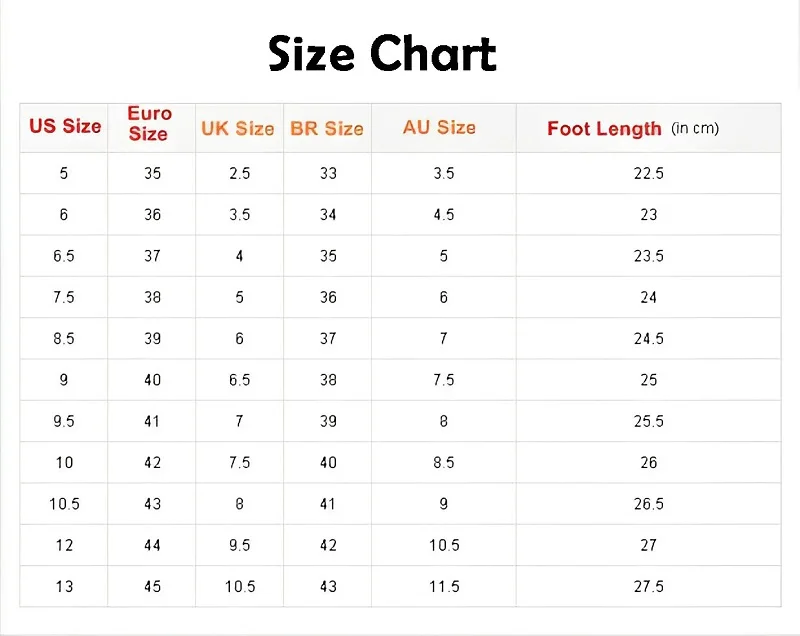Click the Foot Length header
The height and width of the screenshot is (636, 800).
click(633, 129)
